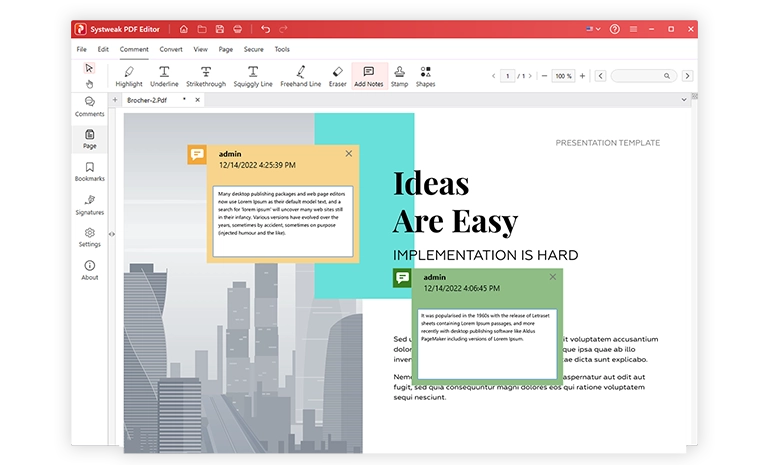This screenshot has width=769, height=465.
Task: Select the arrow cursor tool
Action: [x=89, y=68]
